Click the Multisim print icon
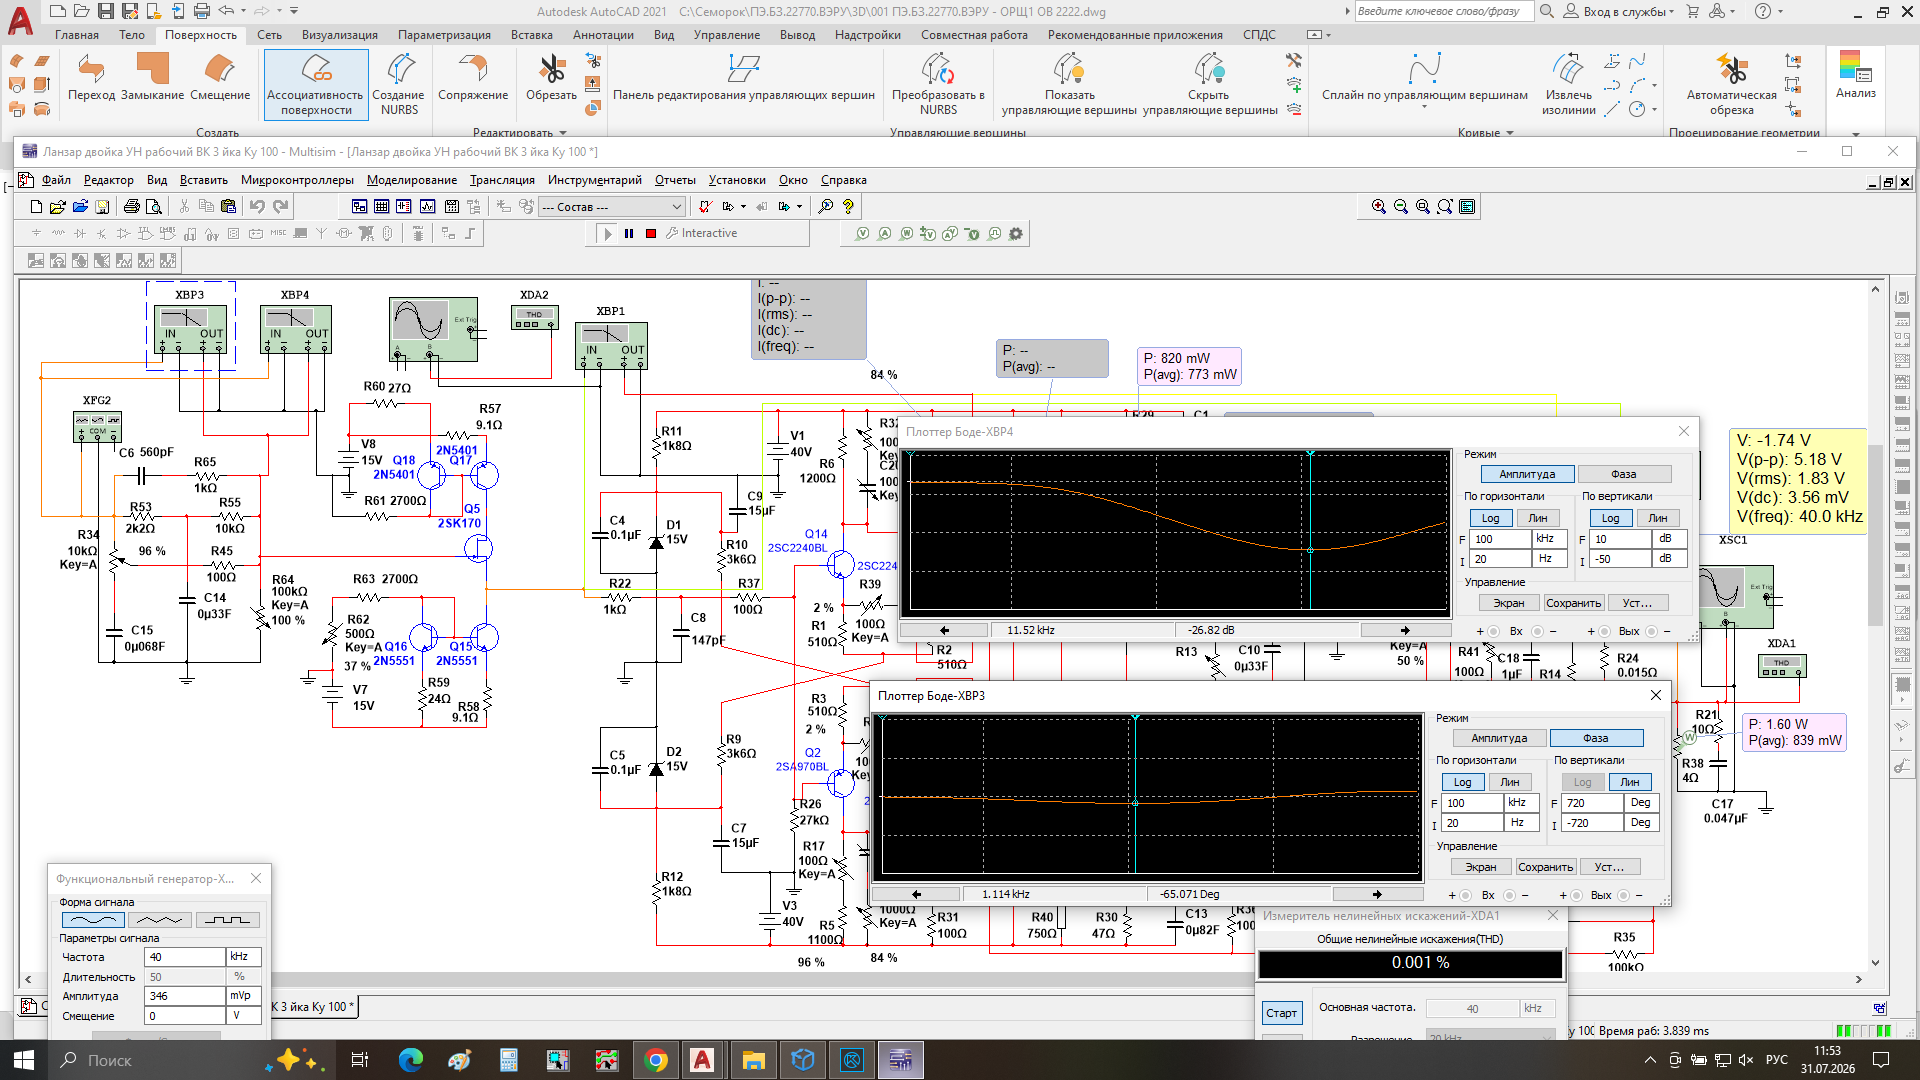This screenshot has height=1080, width=1920. pyautogui.click(x=131, y=207)
